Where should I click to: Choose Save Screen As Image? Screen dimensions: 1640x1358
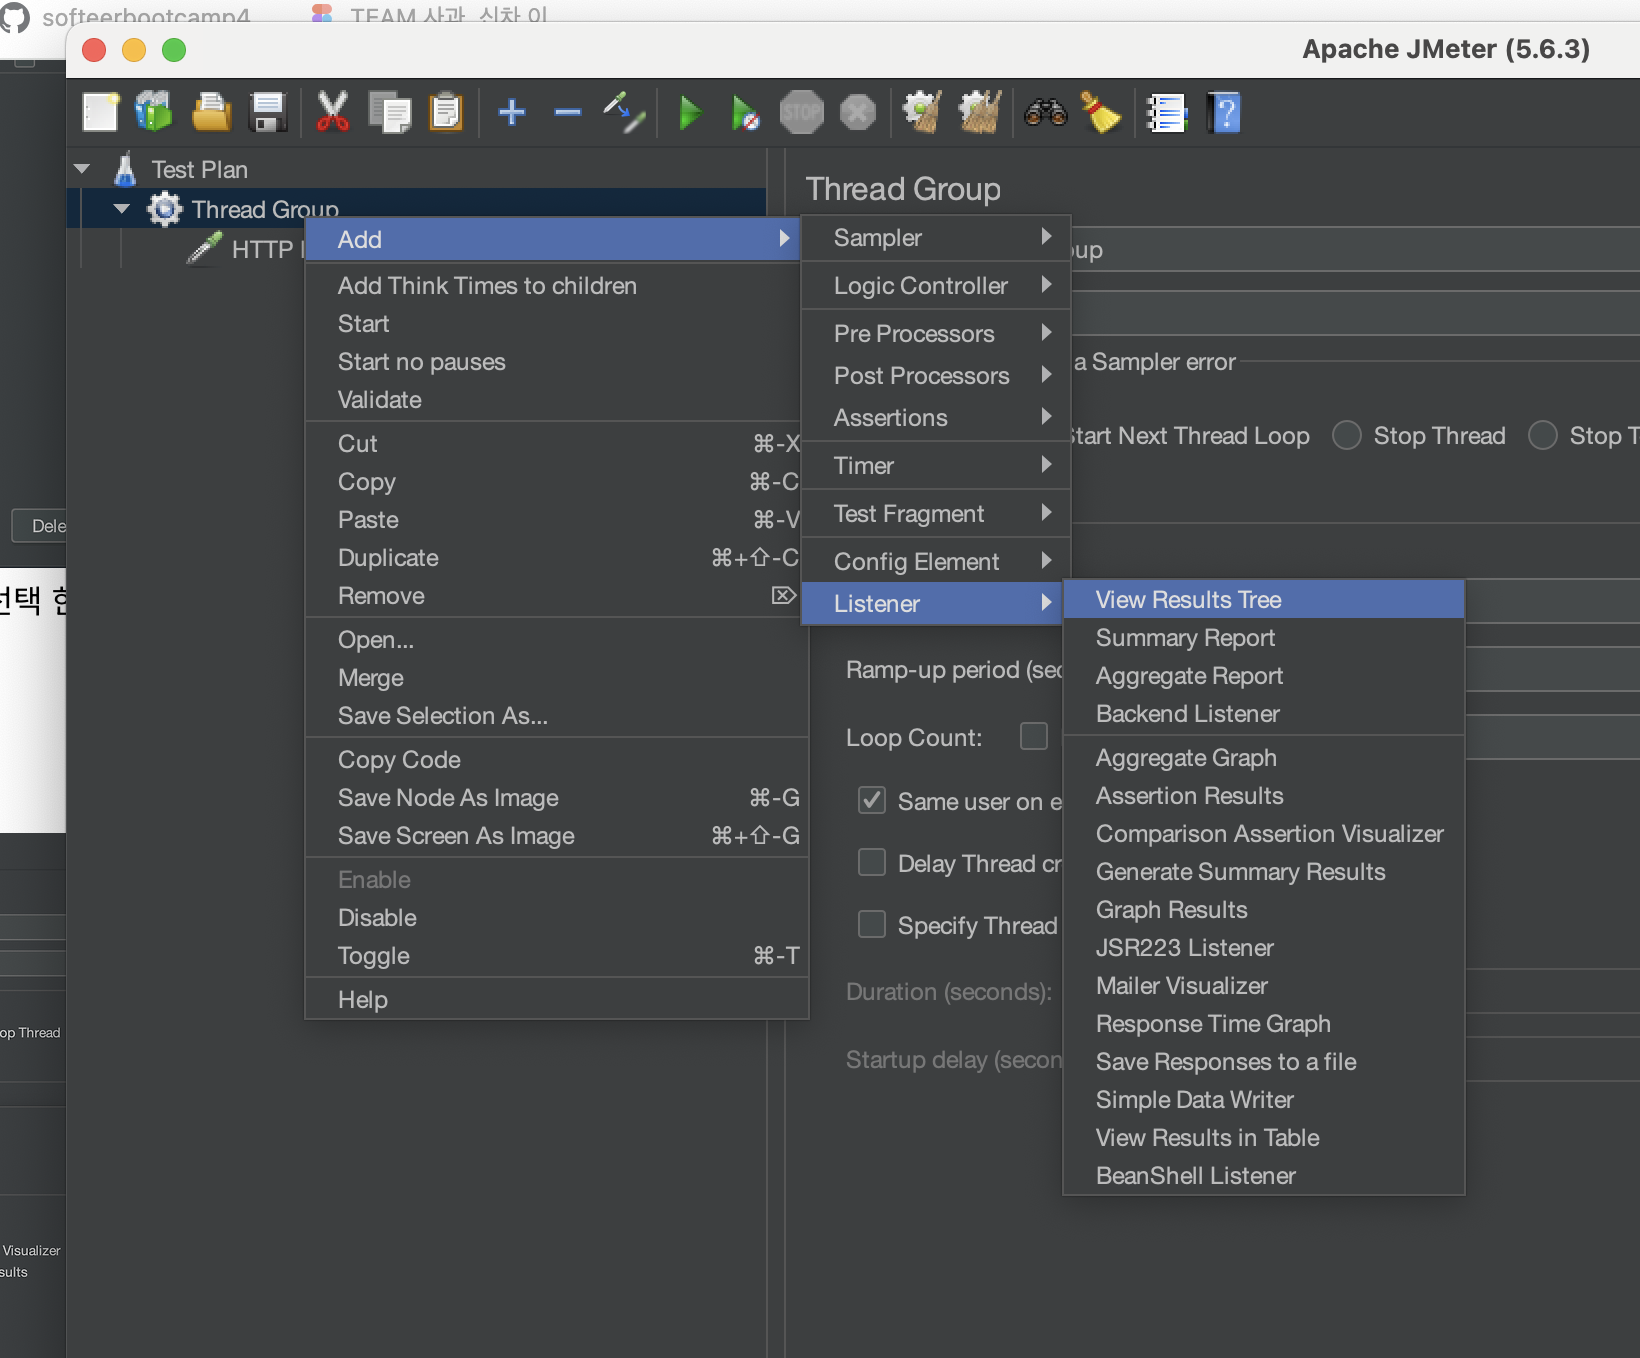tap(556, 835)
